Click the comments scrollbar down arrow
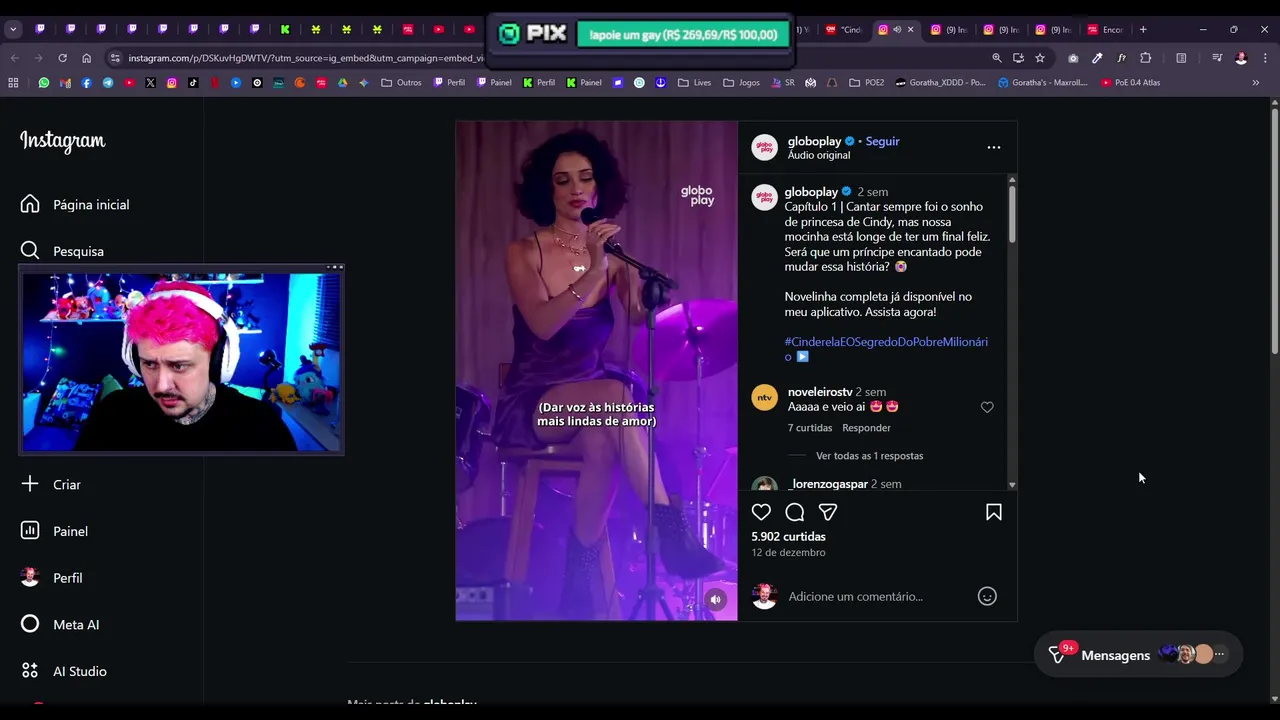Viewport: 1280px width, 720px height. (x=1012, y=485)
